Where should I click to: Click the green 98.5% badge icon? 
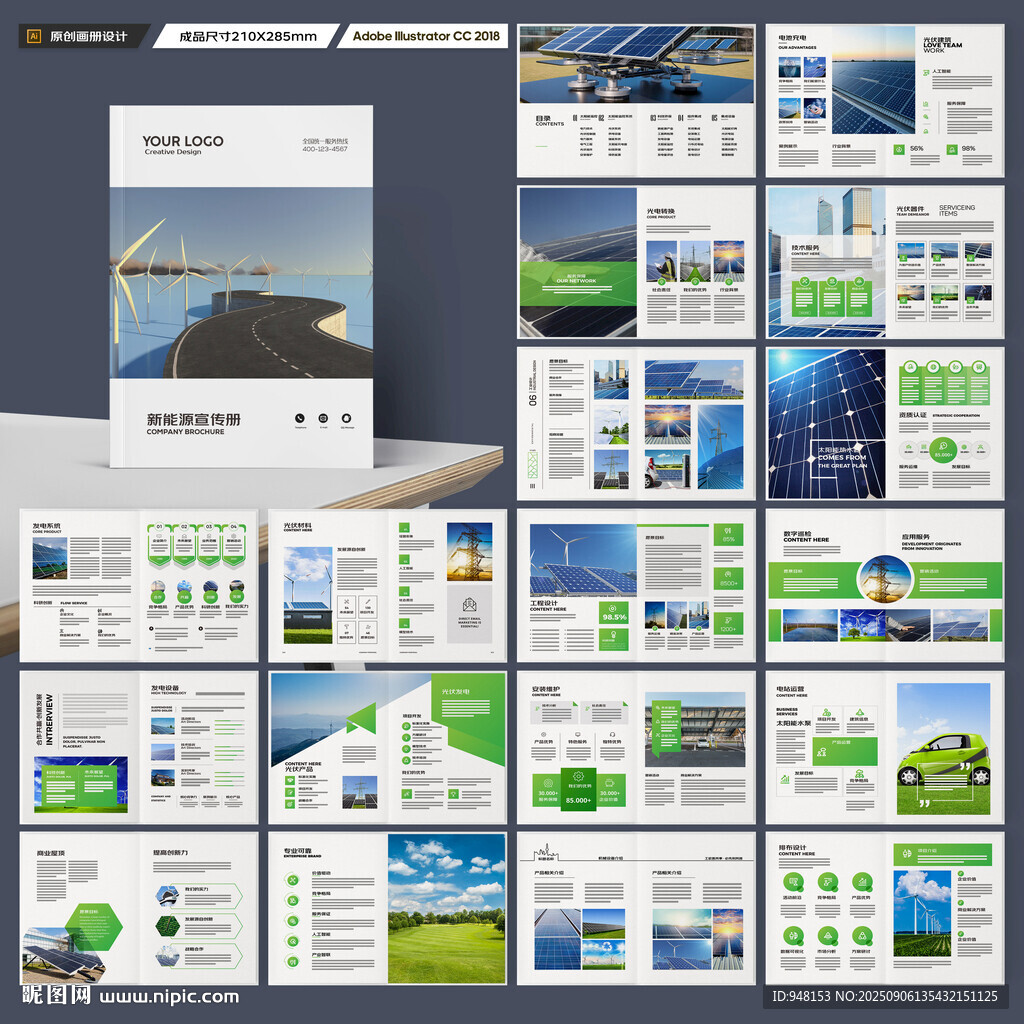[614, 612]
